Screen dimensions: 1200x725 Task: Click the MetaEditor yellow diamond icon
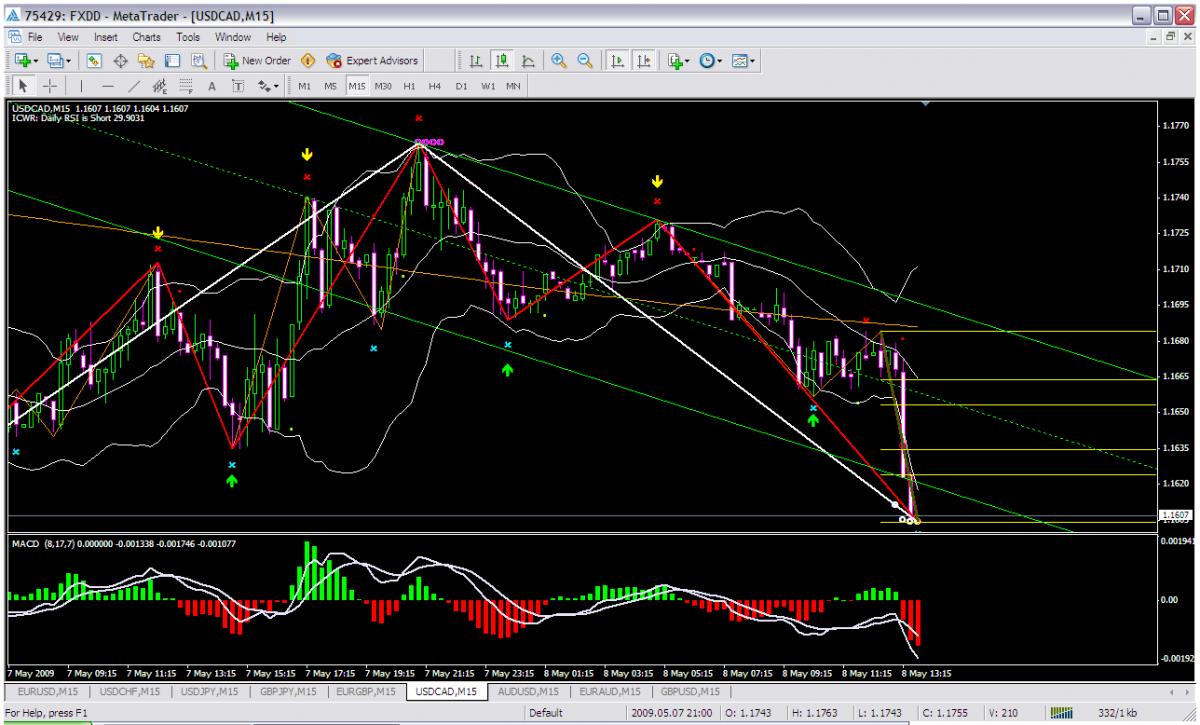coord(308,61)
